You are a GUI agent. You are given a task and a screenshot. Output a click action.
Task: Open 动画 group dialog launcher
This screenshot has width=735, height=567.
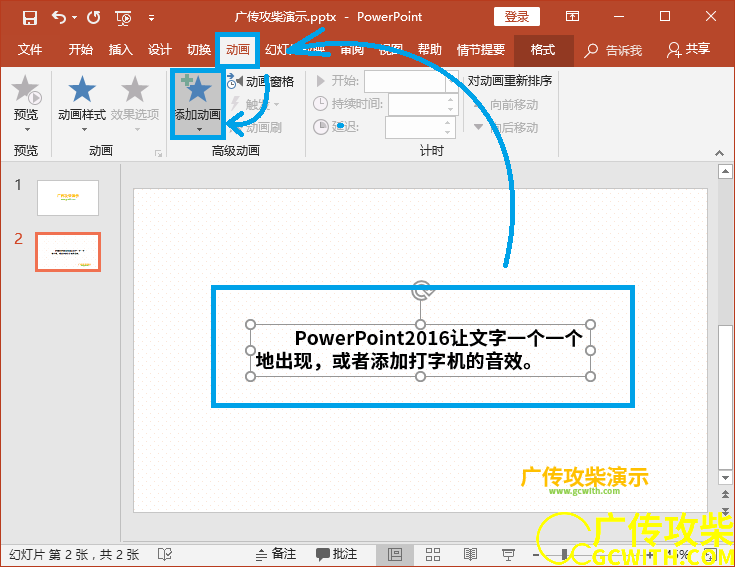(x=158, y=153)
